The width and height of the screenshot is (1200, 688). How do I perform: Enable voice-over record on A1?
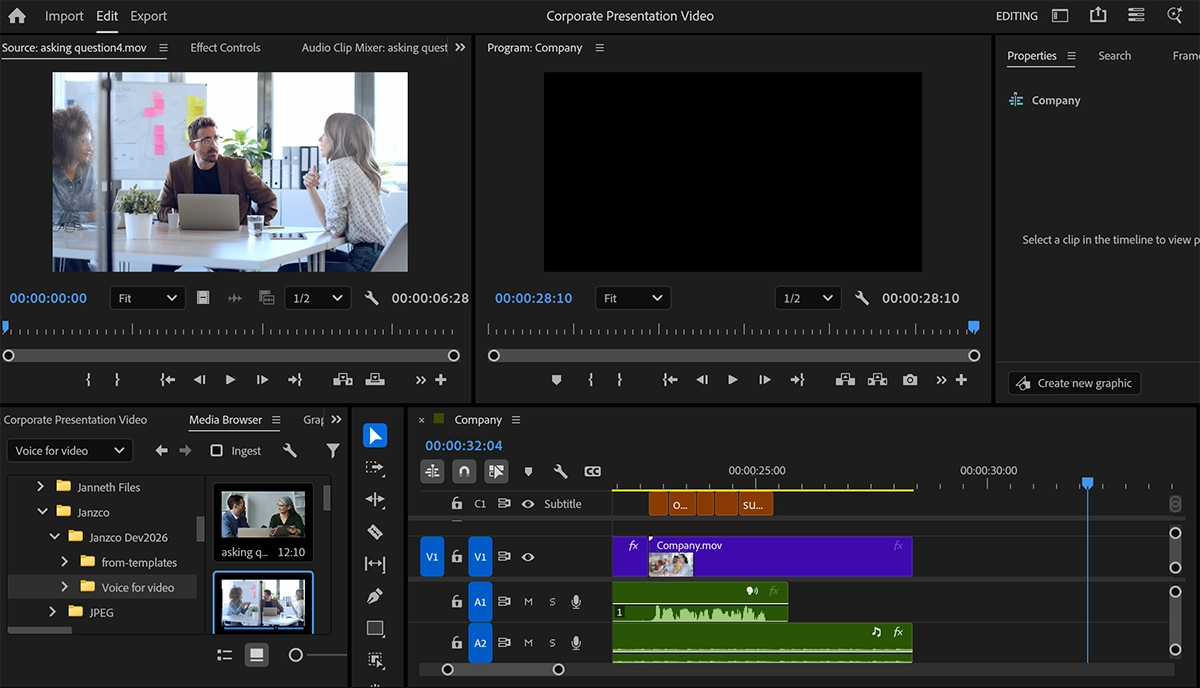click(x=576, y=602)
